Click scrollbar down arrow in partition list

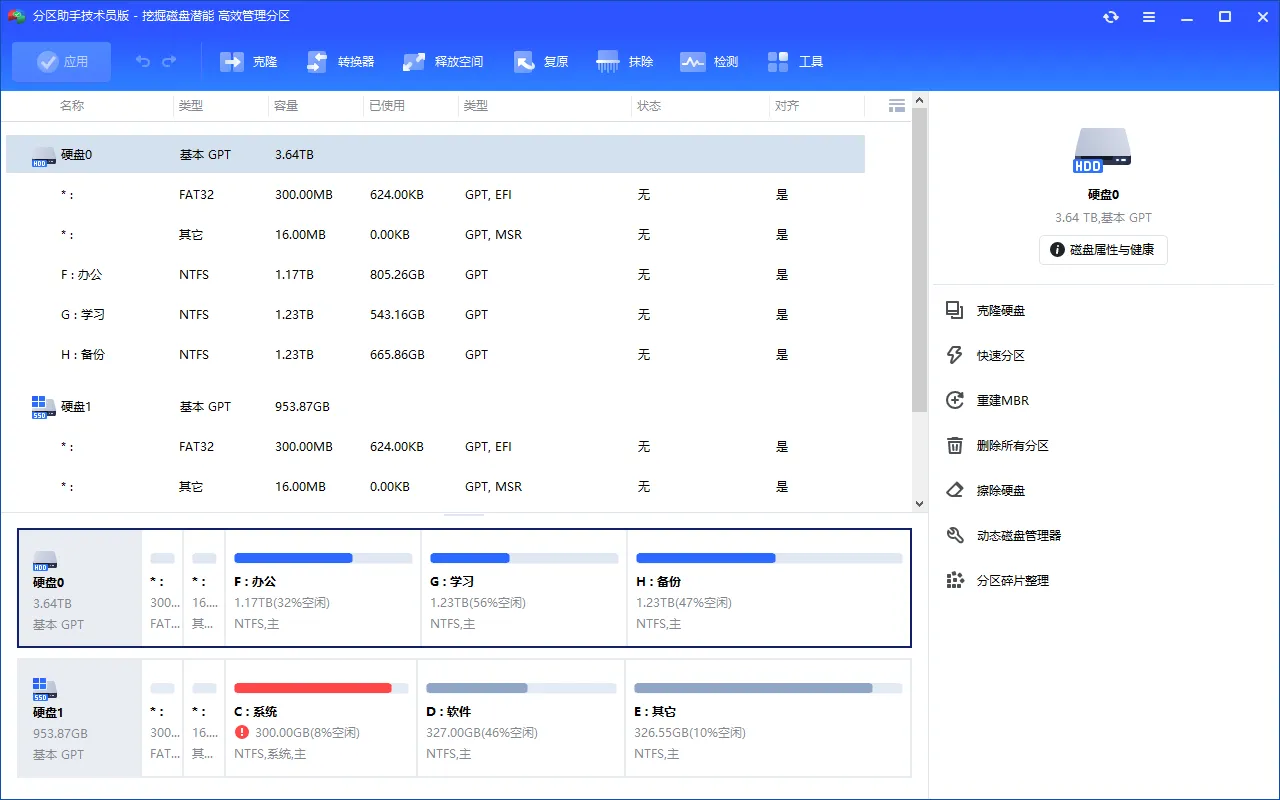click(919, 505)
